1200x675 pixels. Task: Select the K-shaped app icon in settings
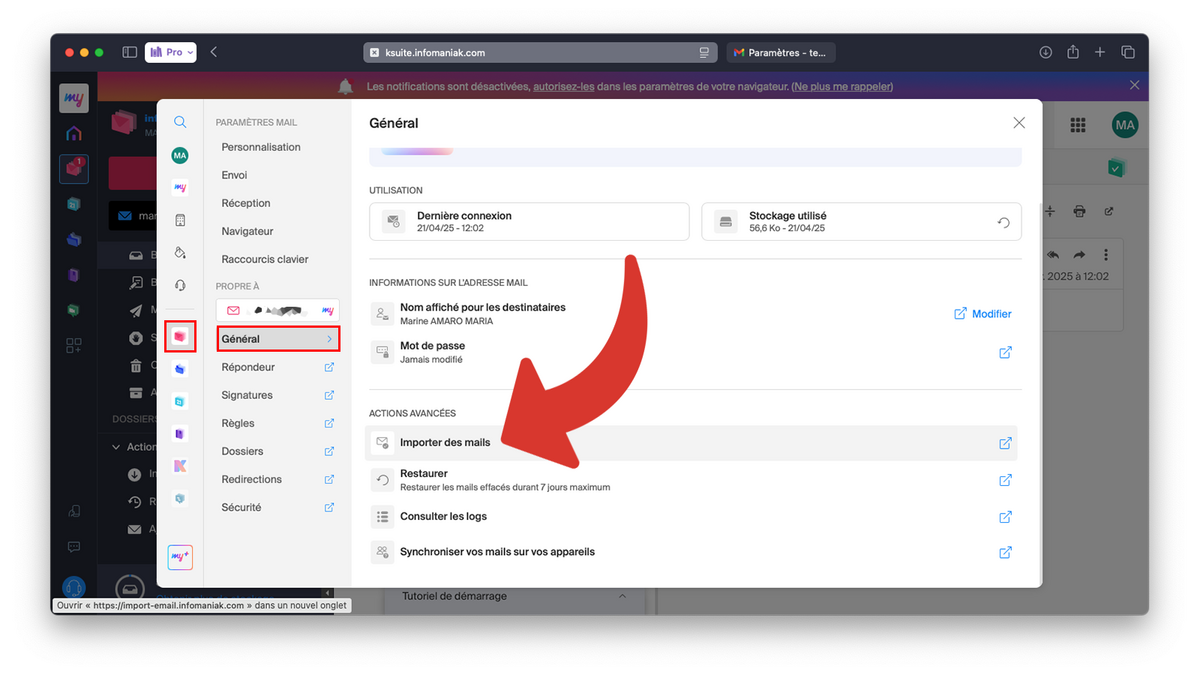pos(180,466)
